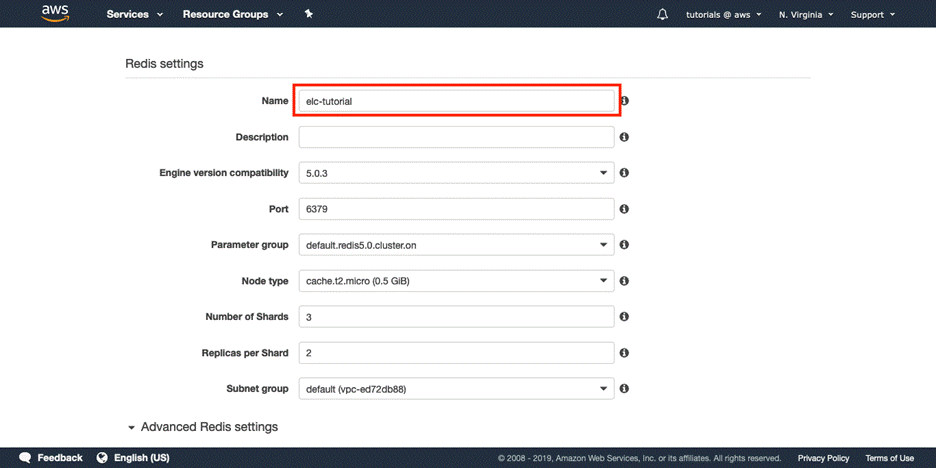Image resolution: width=936 pixels, height=468 pixels.
Task: Open the Services menu
Action: (134, 14)
